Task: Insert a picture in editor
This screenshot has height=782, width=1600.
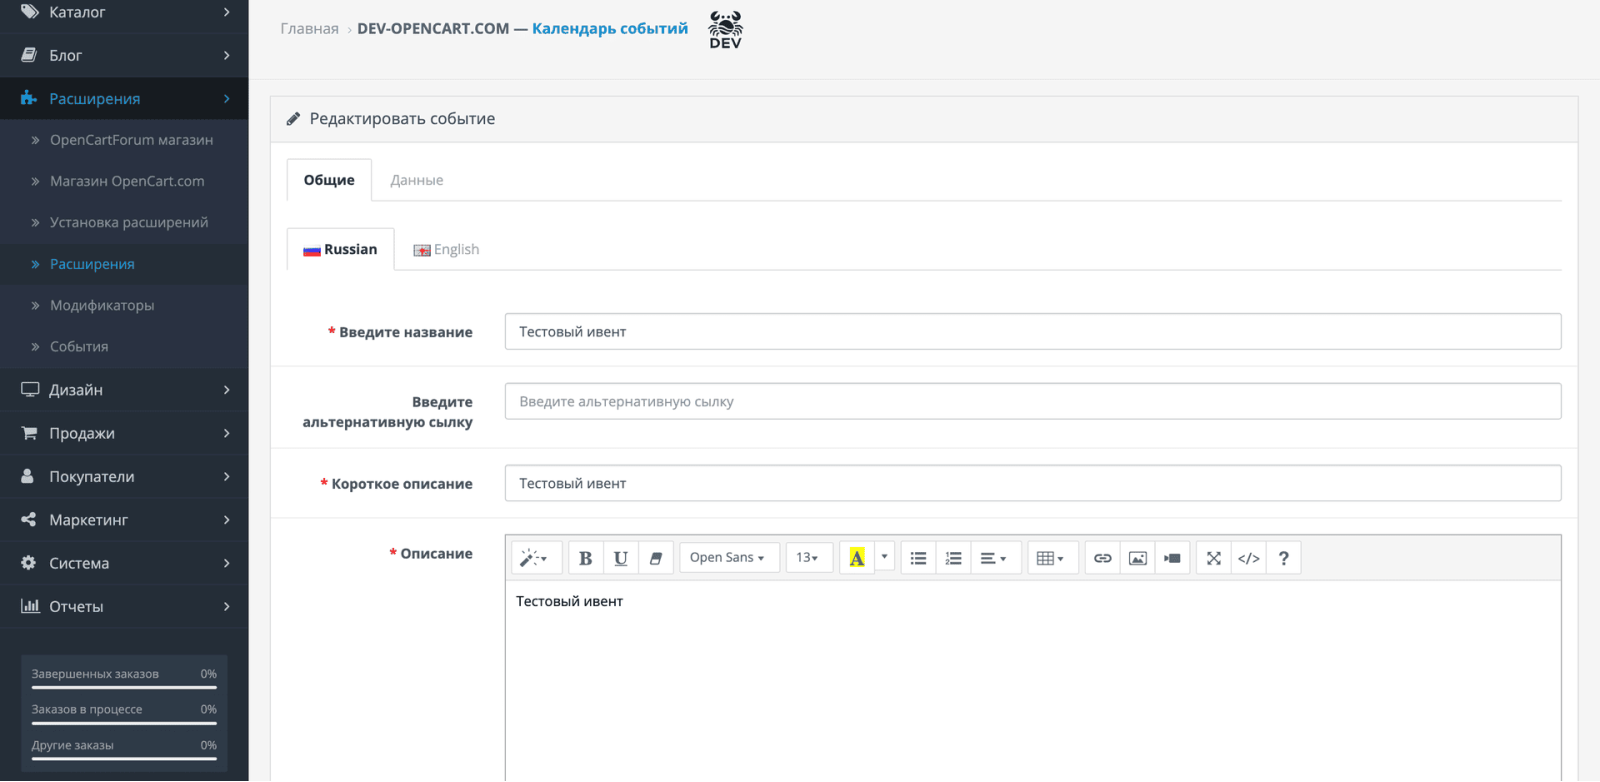Action: tap(1138, 558)
